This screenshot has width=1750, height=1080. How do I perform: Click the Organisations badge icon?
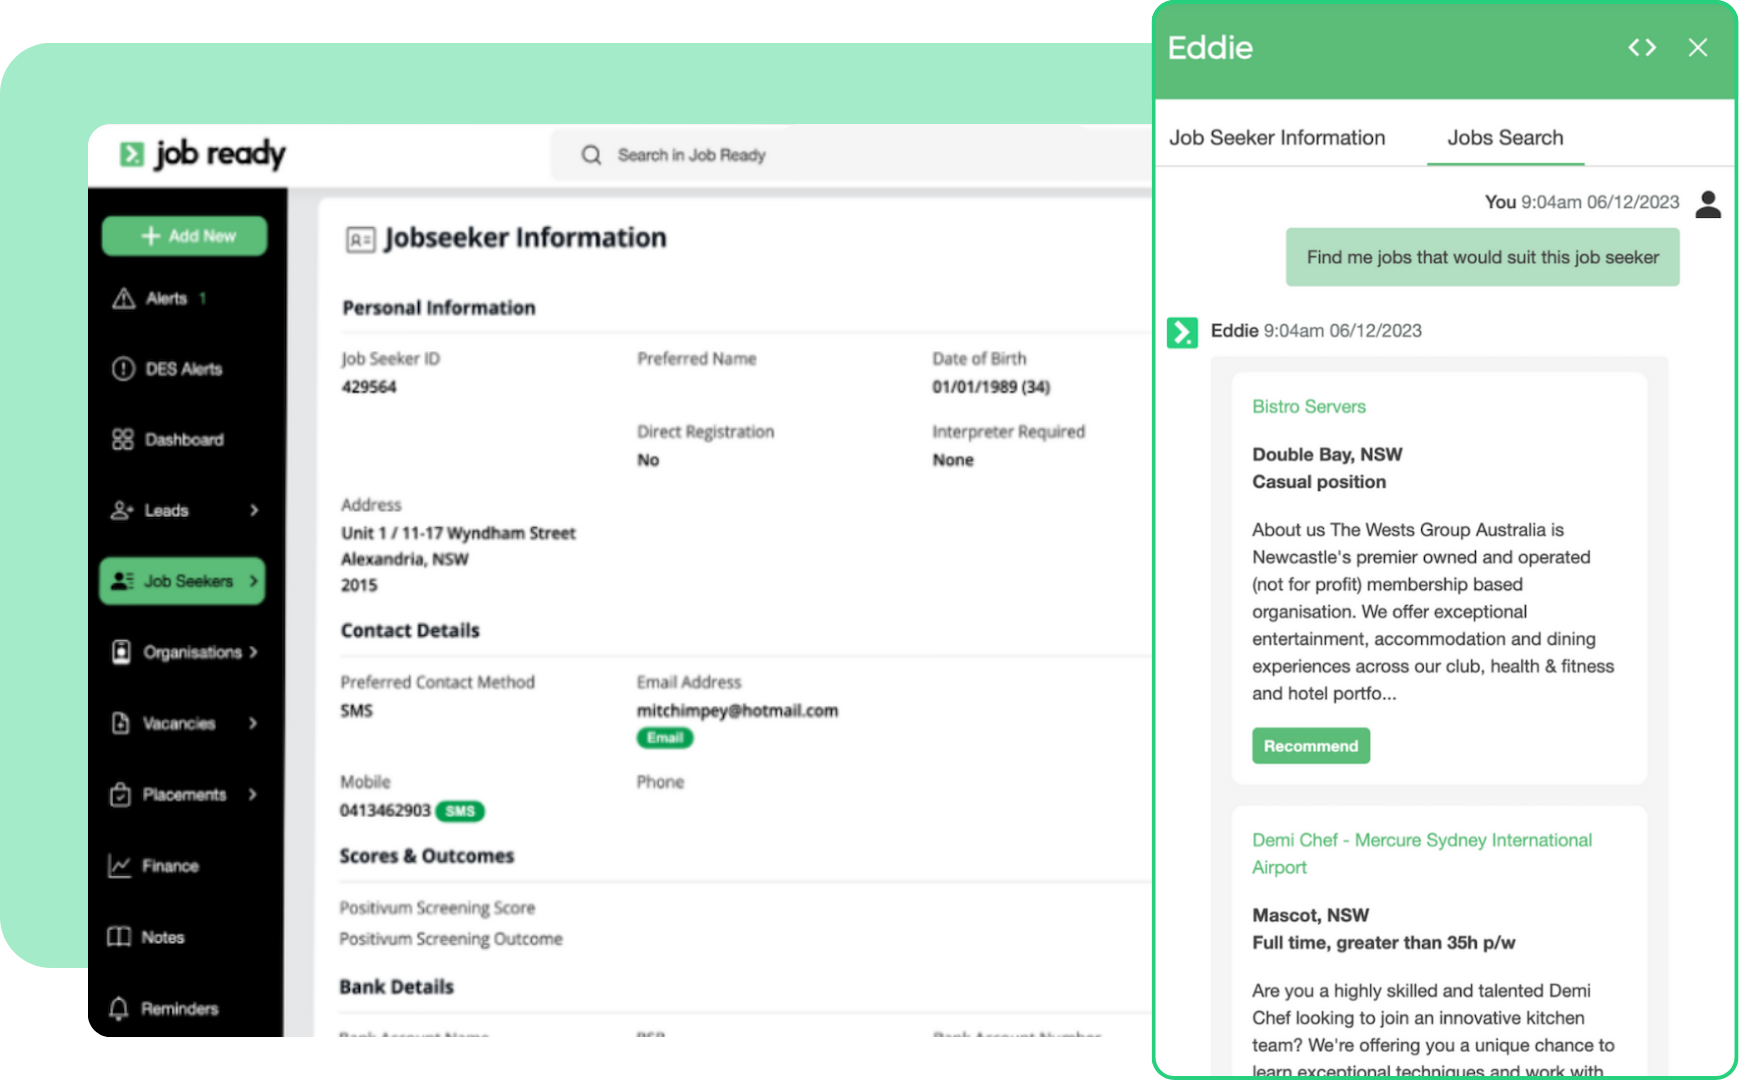point(121,652)
